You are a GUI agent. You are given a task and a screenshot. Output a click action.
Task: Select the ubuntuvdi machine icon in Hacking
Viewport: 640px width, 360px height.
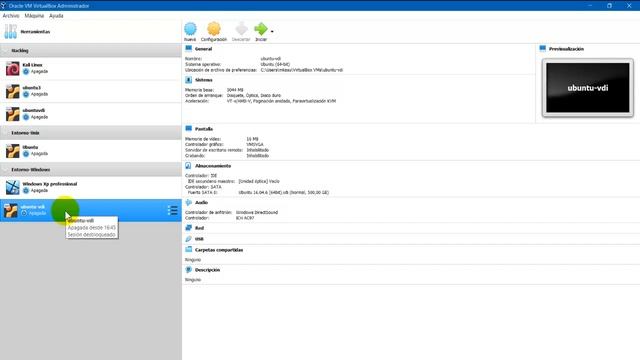pyautogui.click(x=13, y=114)
